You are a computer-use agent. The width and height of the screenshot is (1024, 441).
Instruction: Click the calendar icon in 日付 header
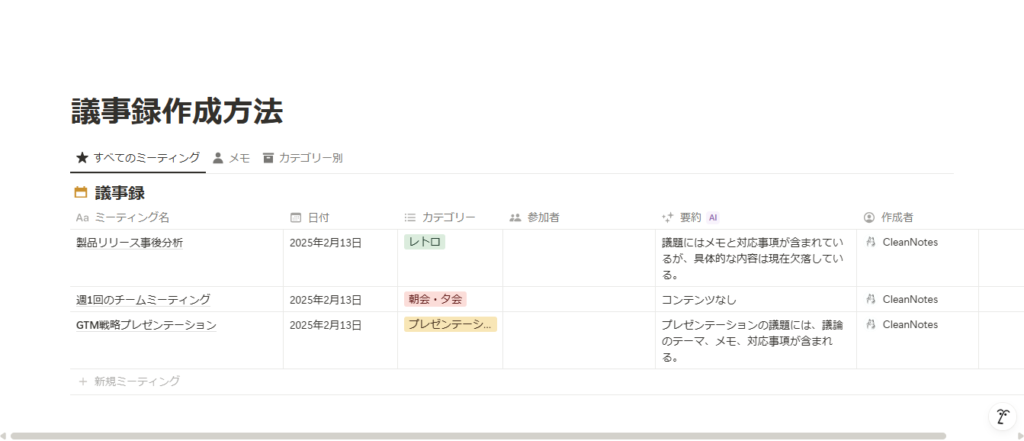(x=295, y=218)
